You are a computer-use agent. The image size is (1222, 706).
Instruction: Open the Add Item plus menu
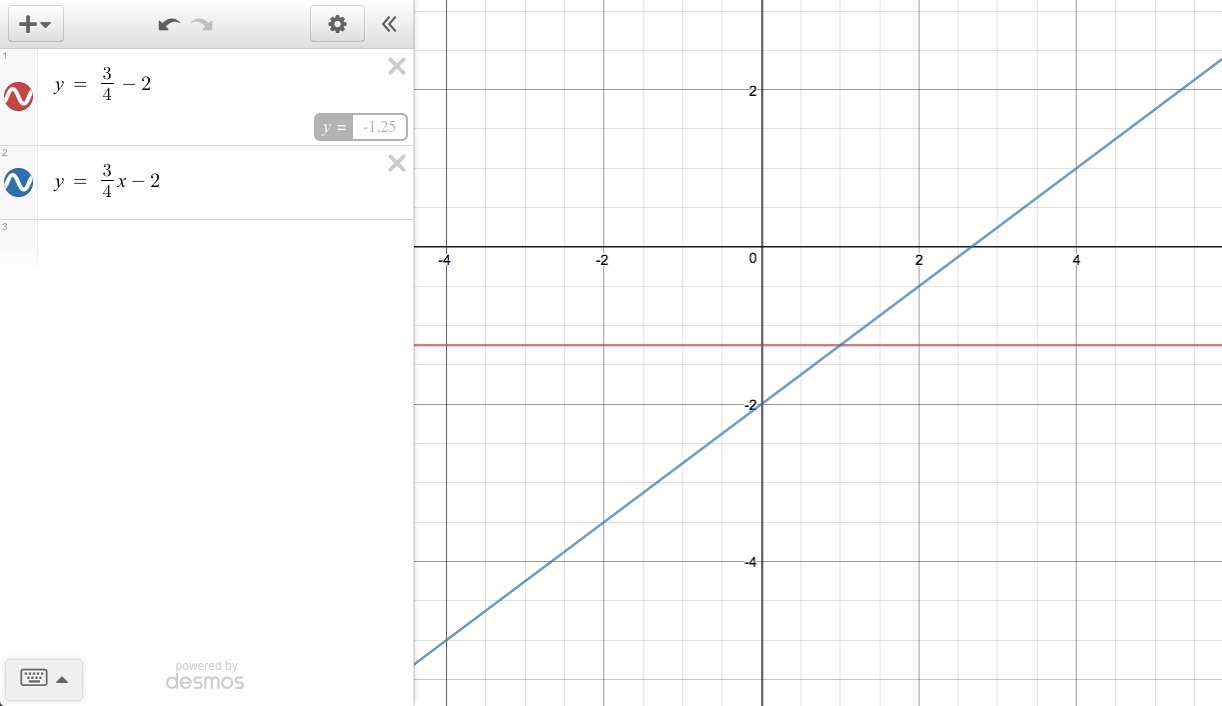pyautogui.click(x=36, y=24)
